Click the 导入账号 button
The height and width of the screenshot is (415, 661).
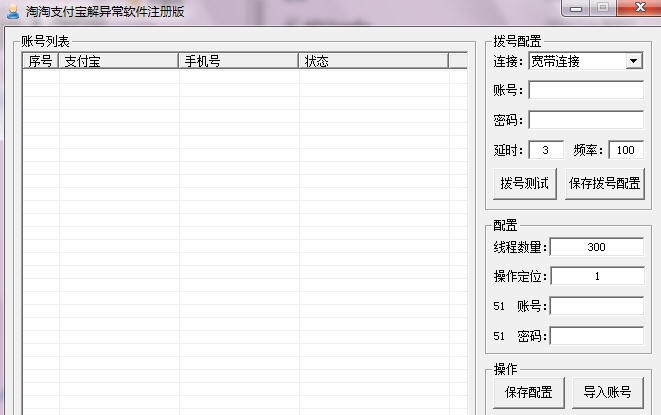point(607,393)
